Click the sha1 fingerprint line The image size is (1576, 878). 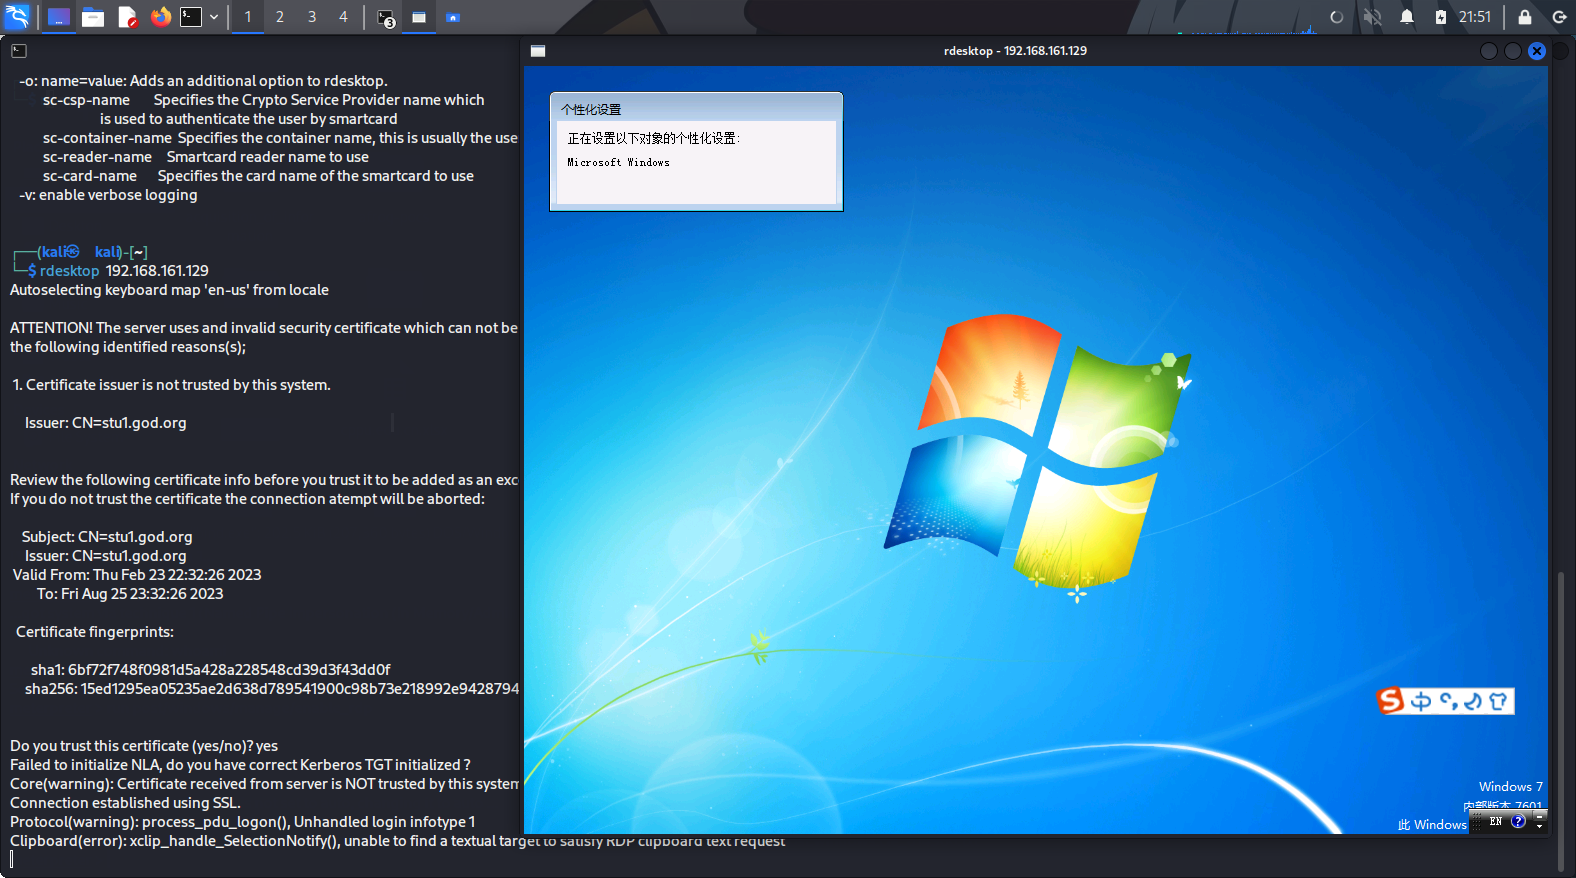coord(210,670)
